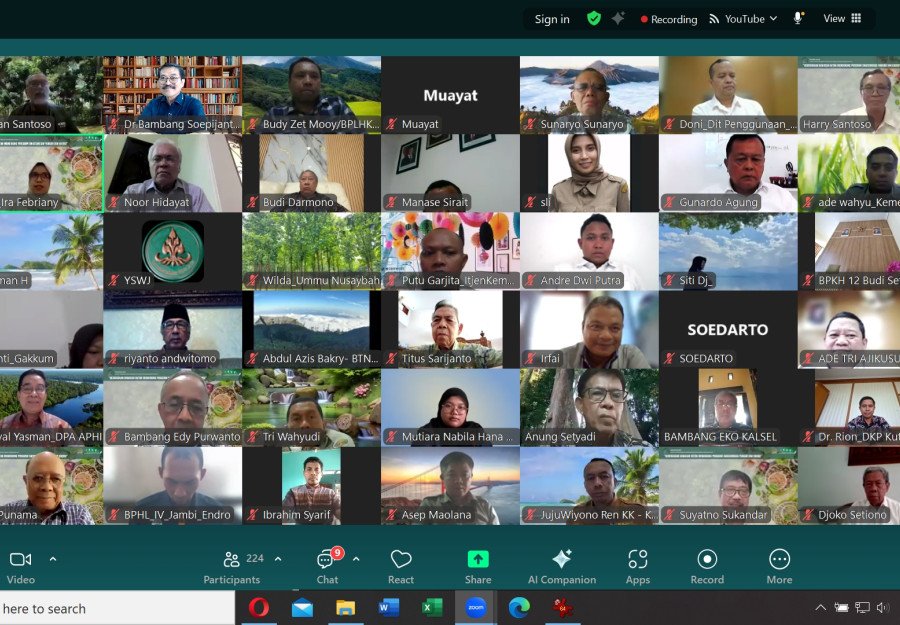The height and width of the screenshot is (625, 900).
Task: Expand the chat options arrow beside Chat
Action: [x=356, y=559]
